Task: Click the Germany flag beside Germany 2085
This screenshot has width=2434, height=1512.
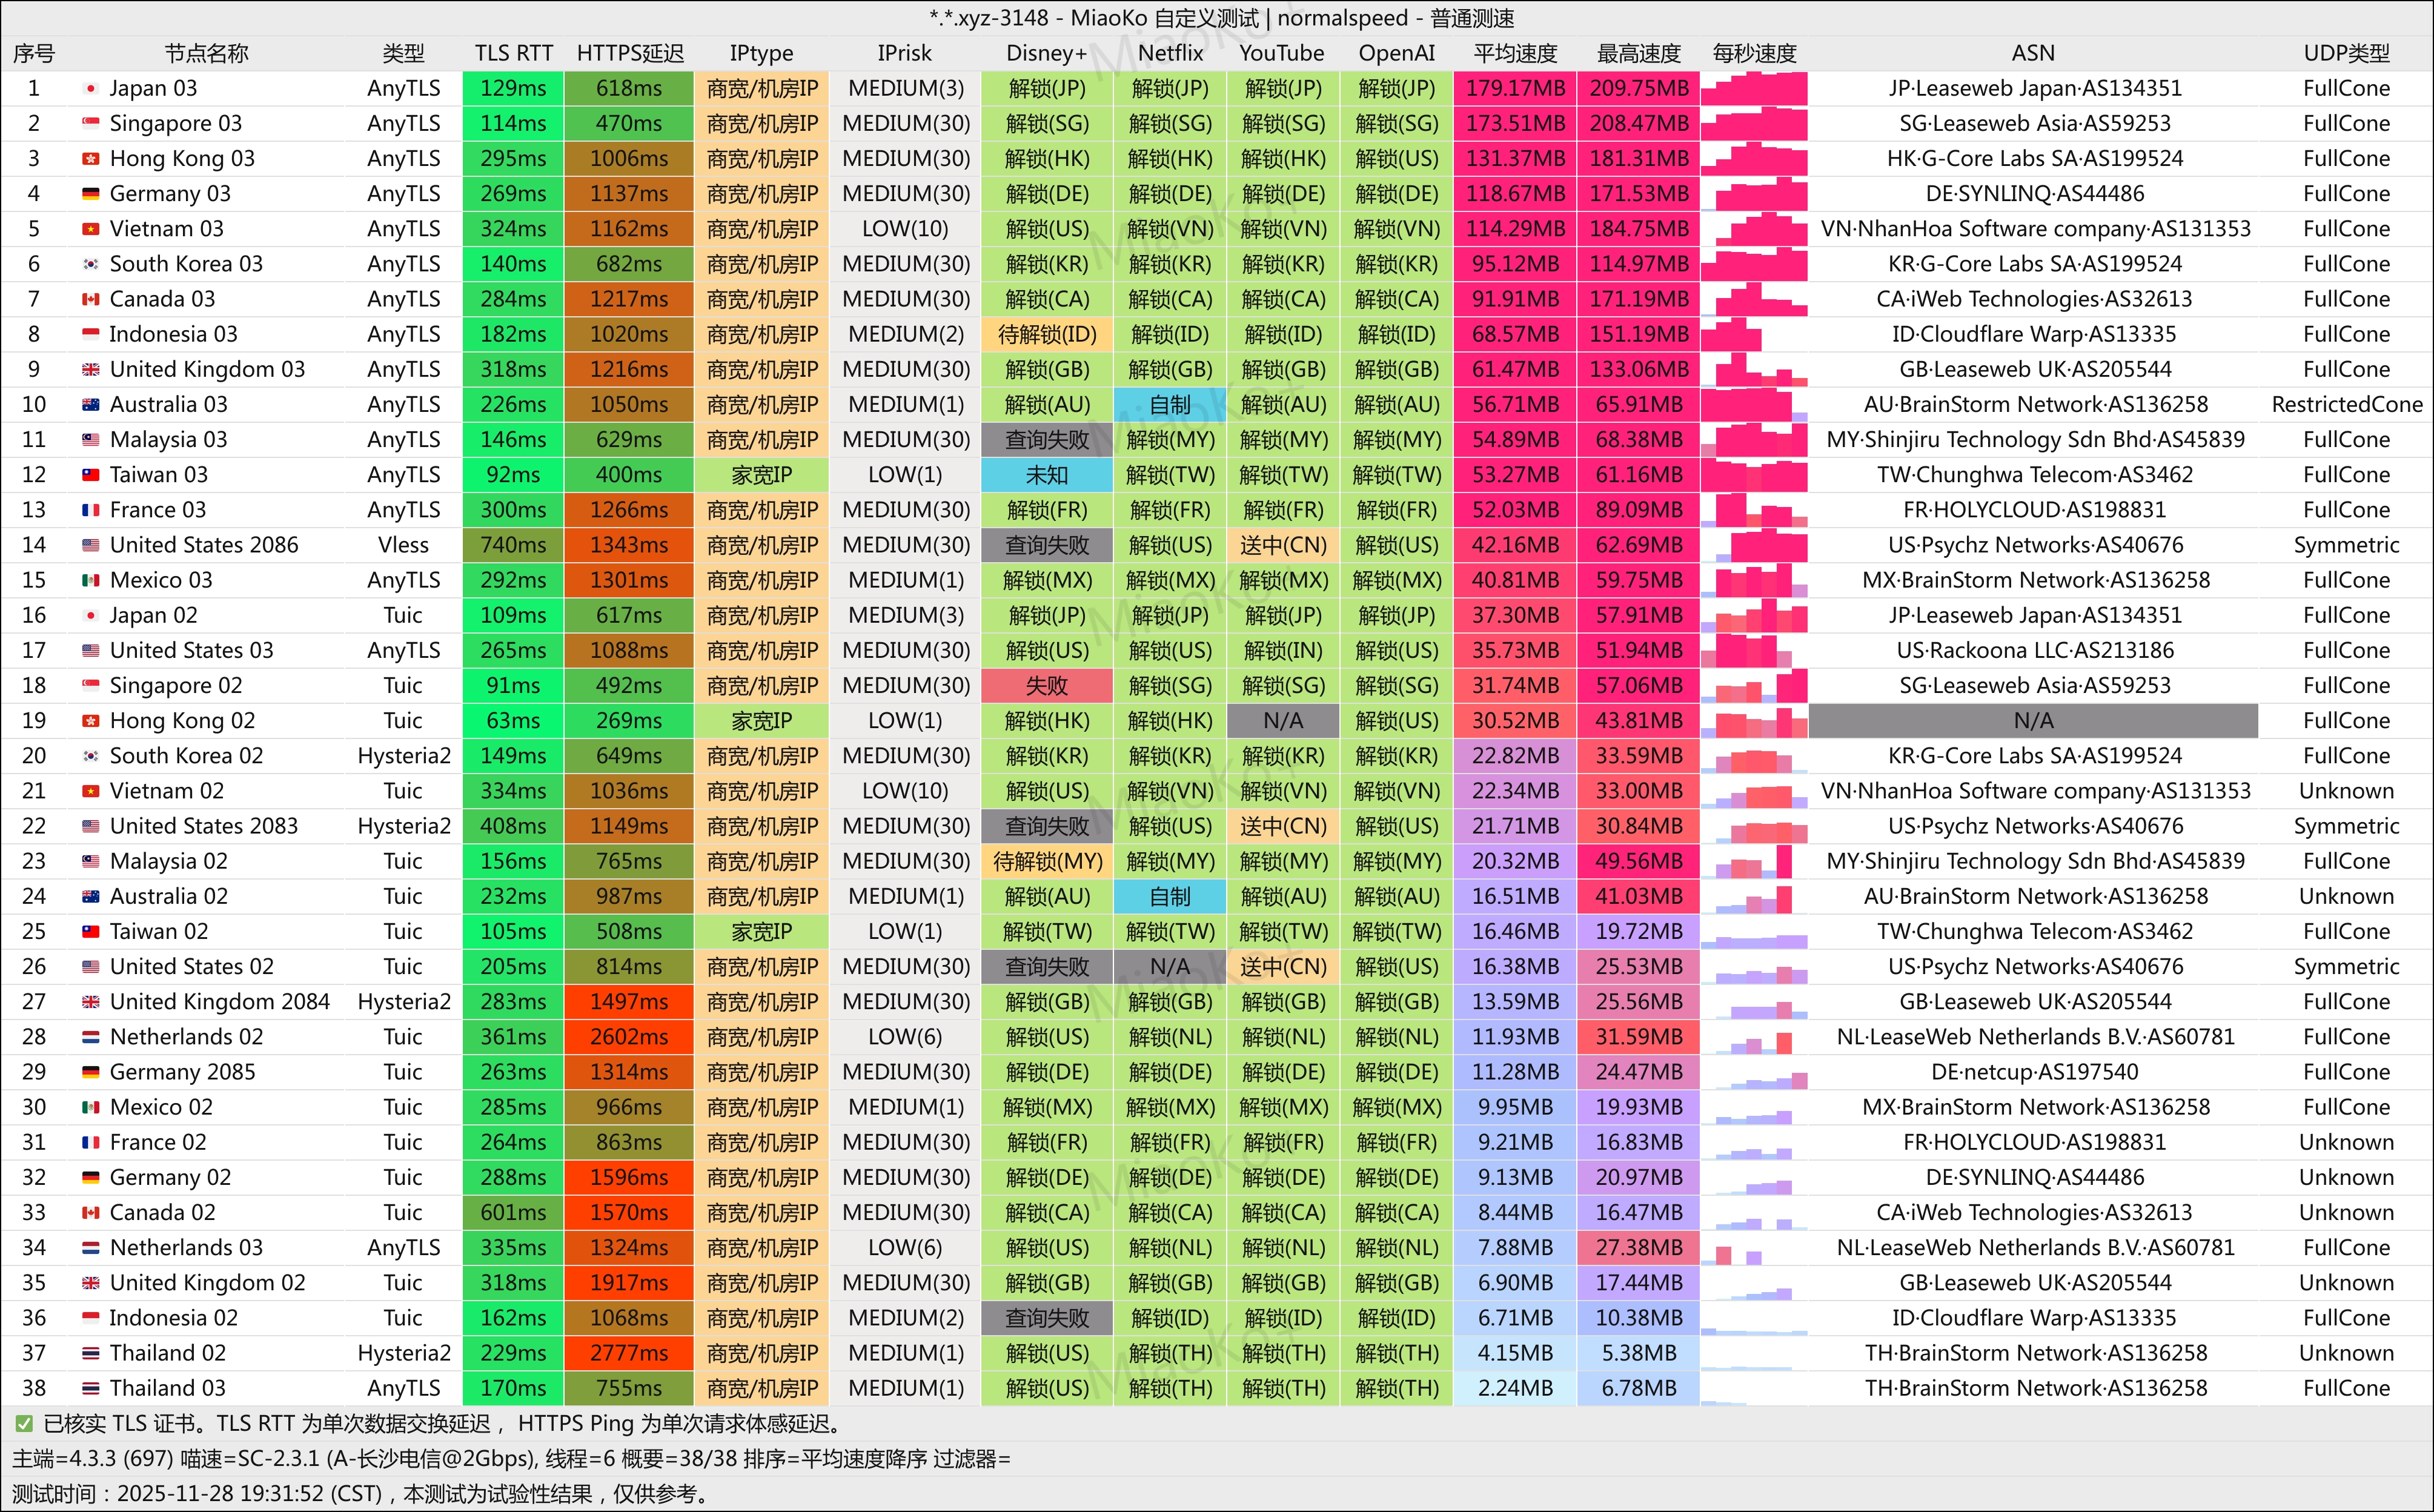Action: 91,1072
